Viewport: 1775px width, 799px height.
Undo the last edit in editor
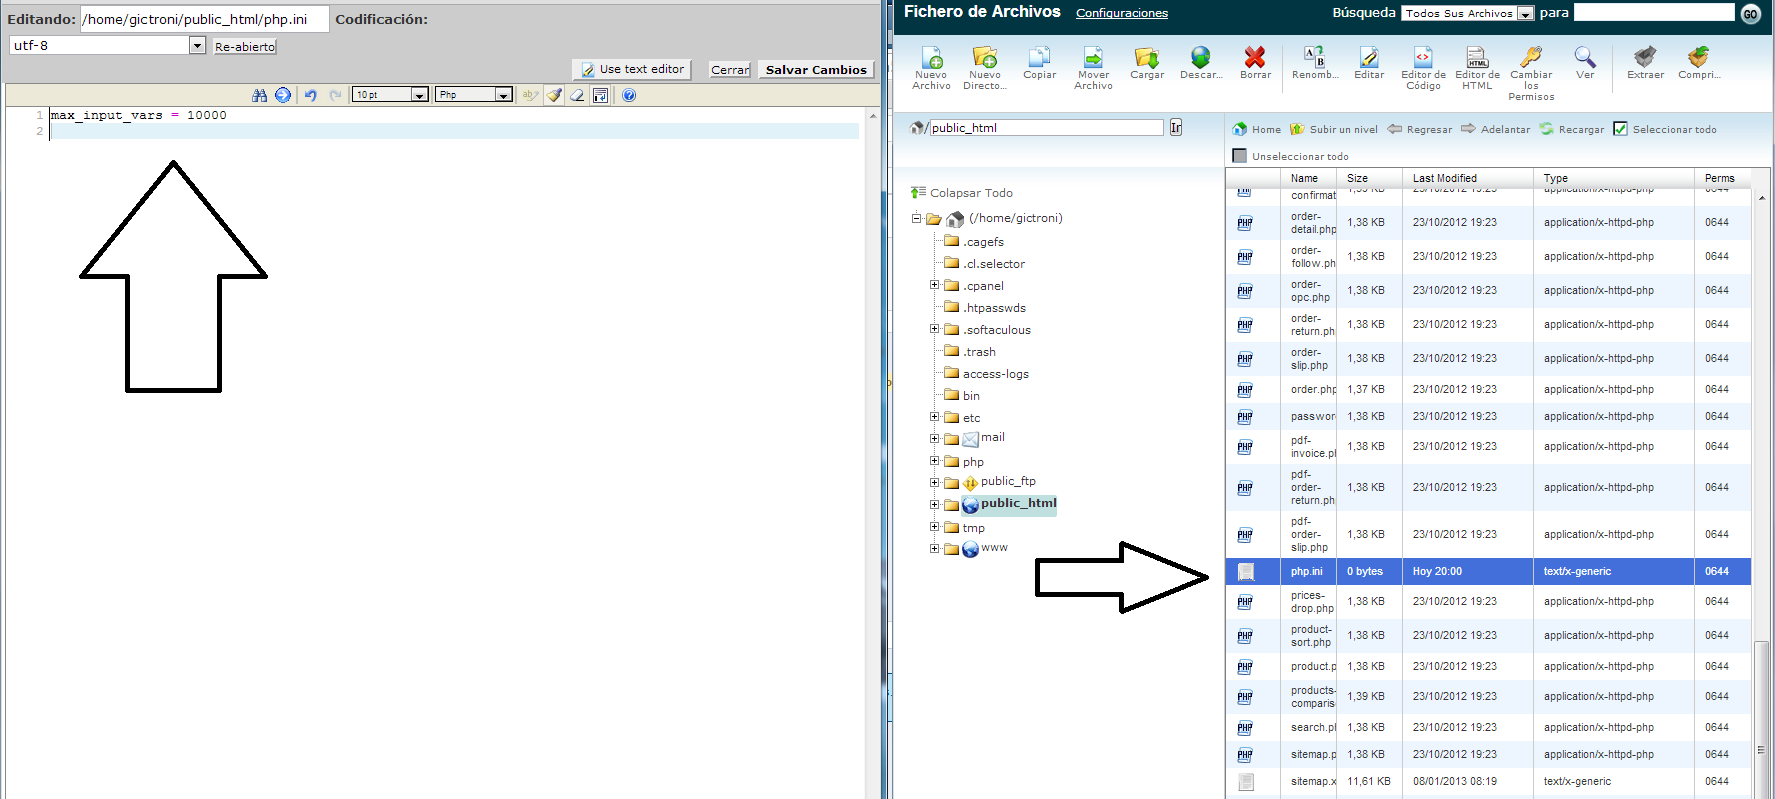click(x=311, y=95)
